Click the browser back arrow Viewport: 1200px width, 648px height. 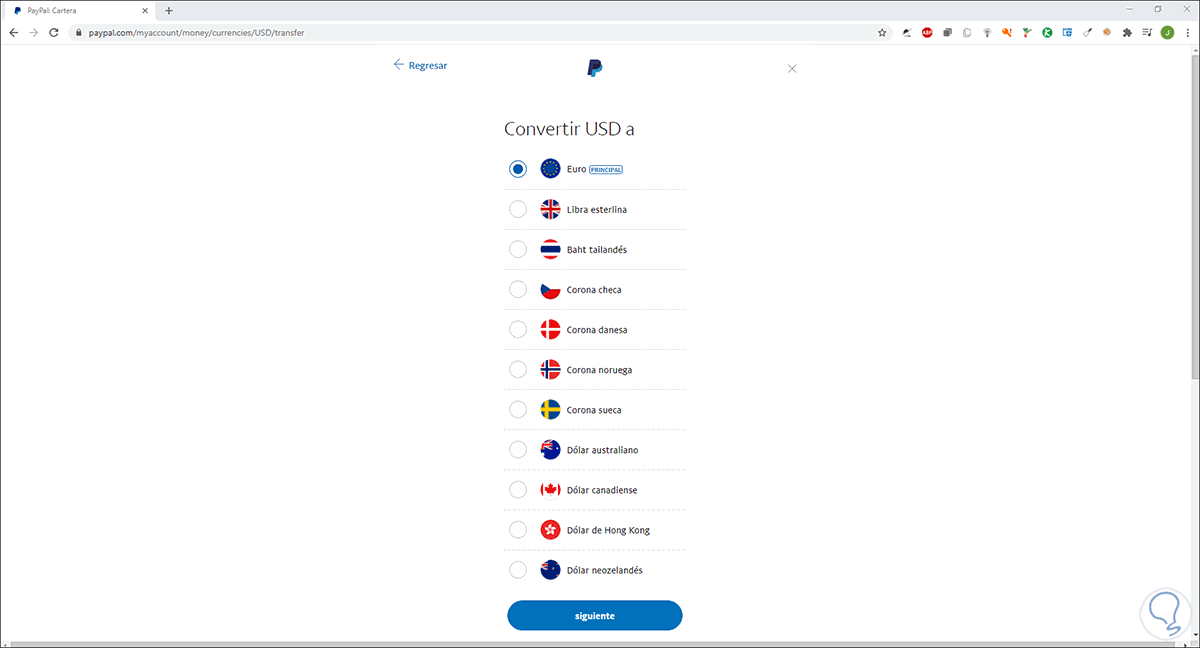click(x=14, y=32)
